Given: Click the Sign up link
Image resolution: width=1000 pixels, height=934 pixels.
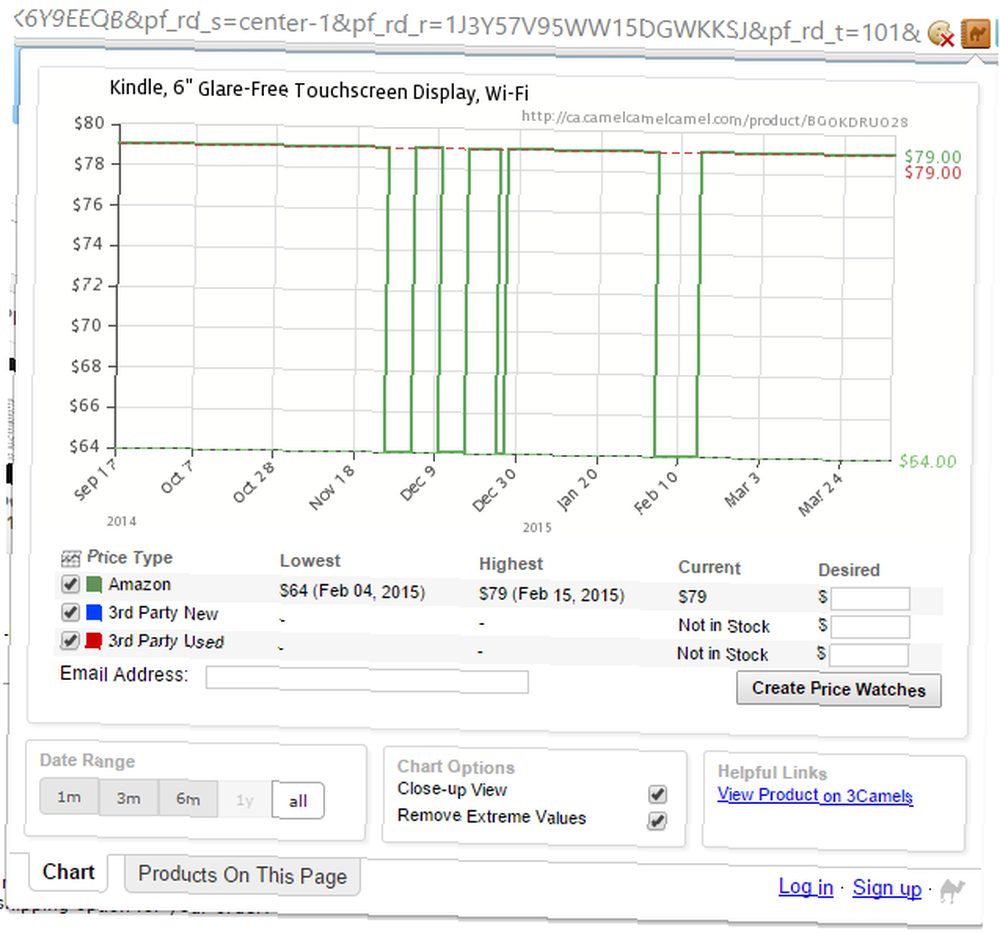Looking at the screenshot, I should (x=887, y=888).
